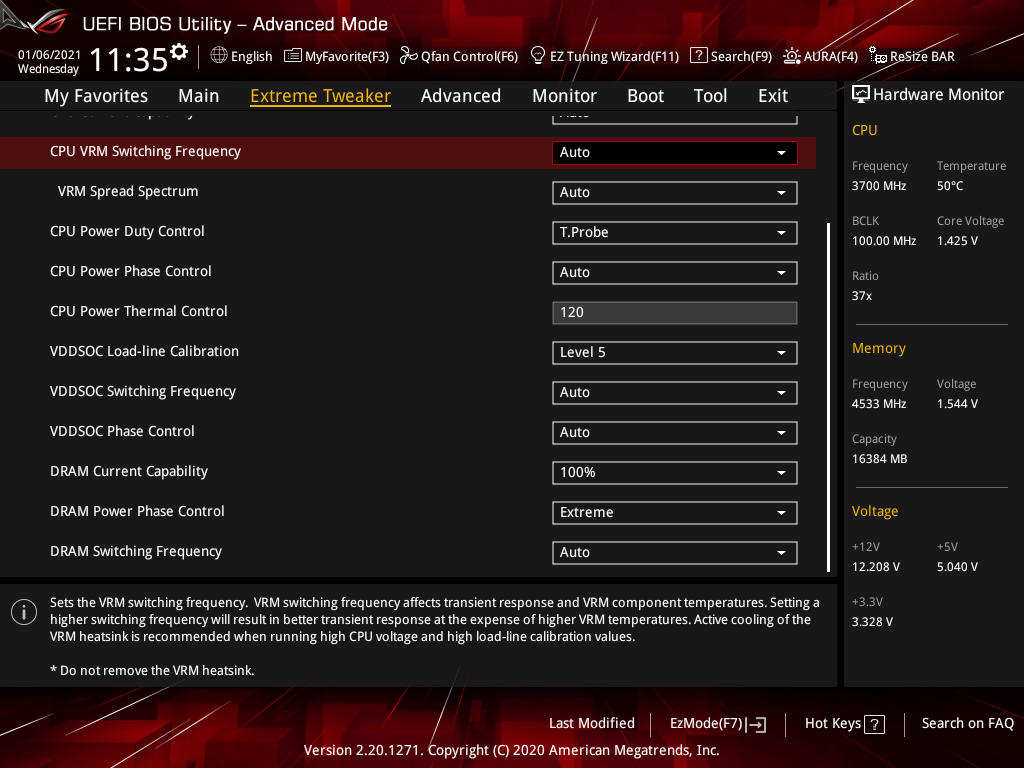Click the info icon beside help text
This screenshot has height=768, width=1024.
pos(24,612)
